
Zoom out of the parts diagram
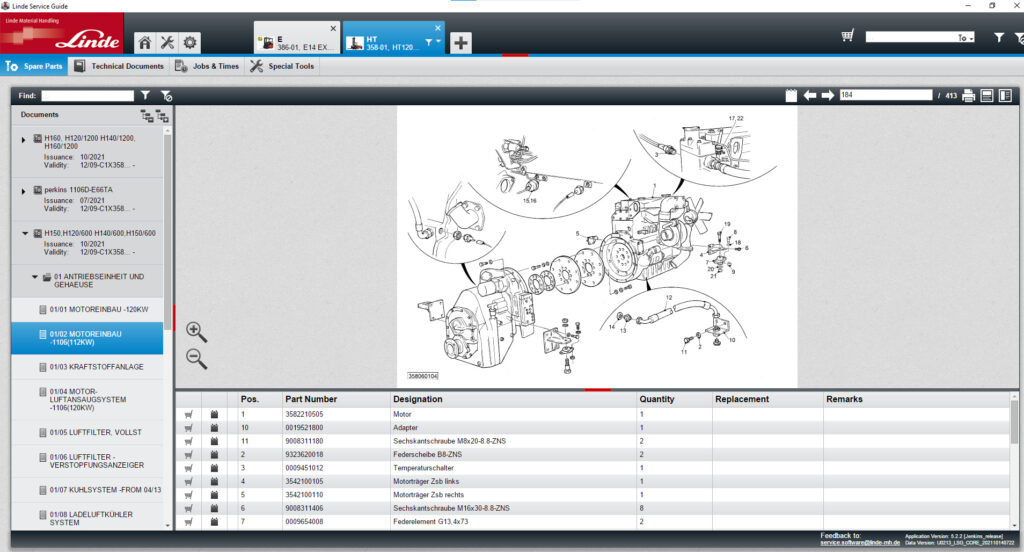tap(197, 359)
